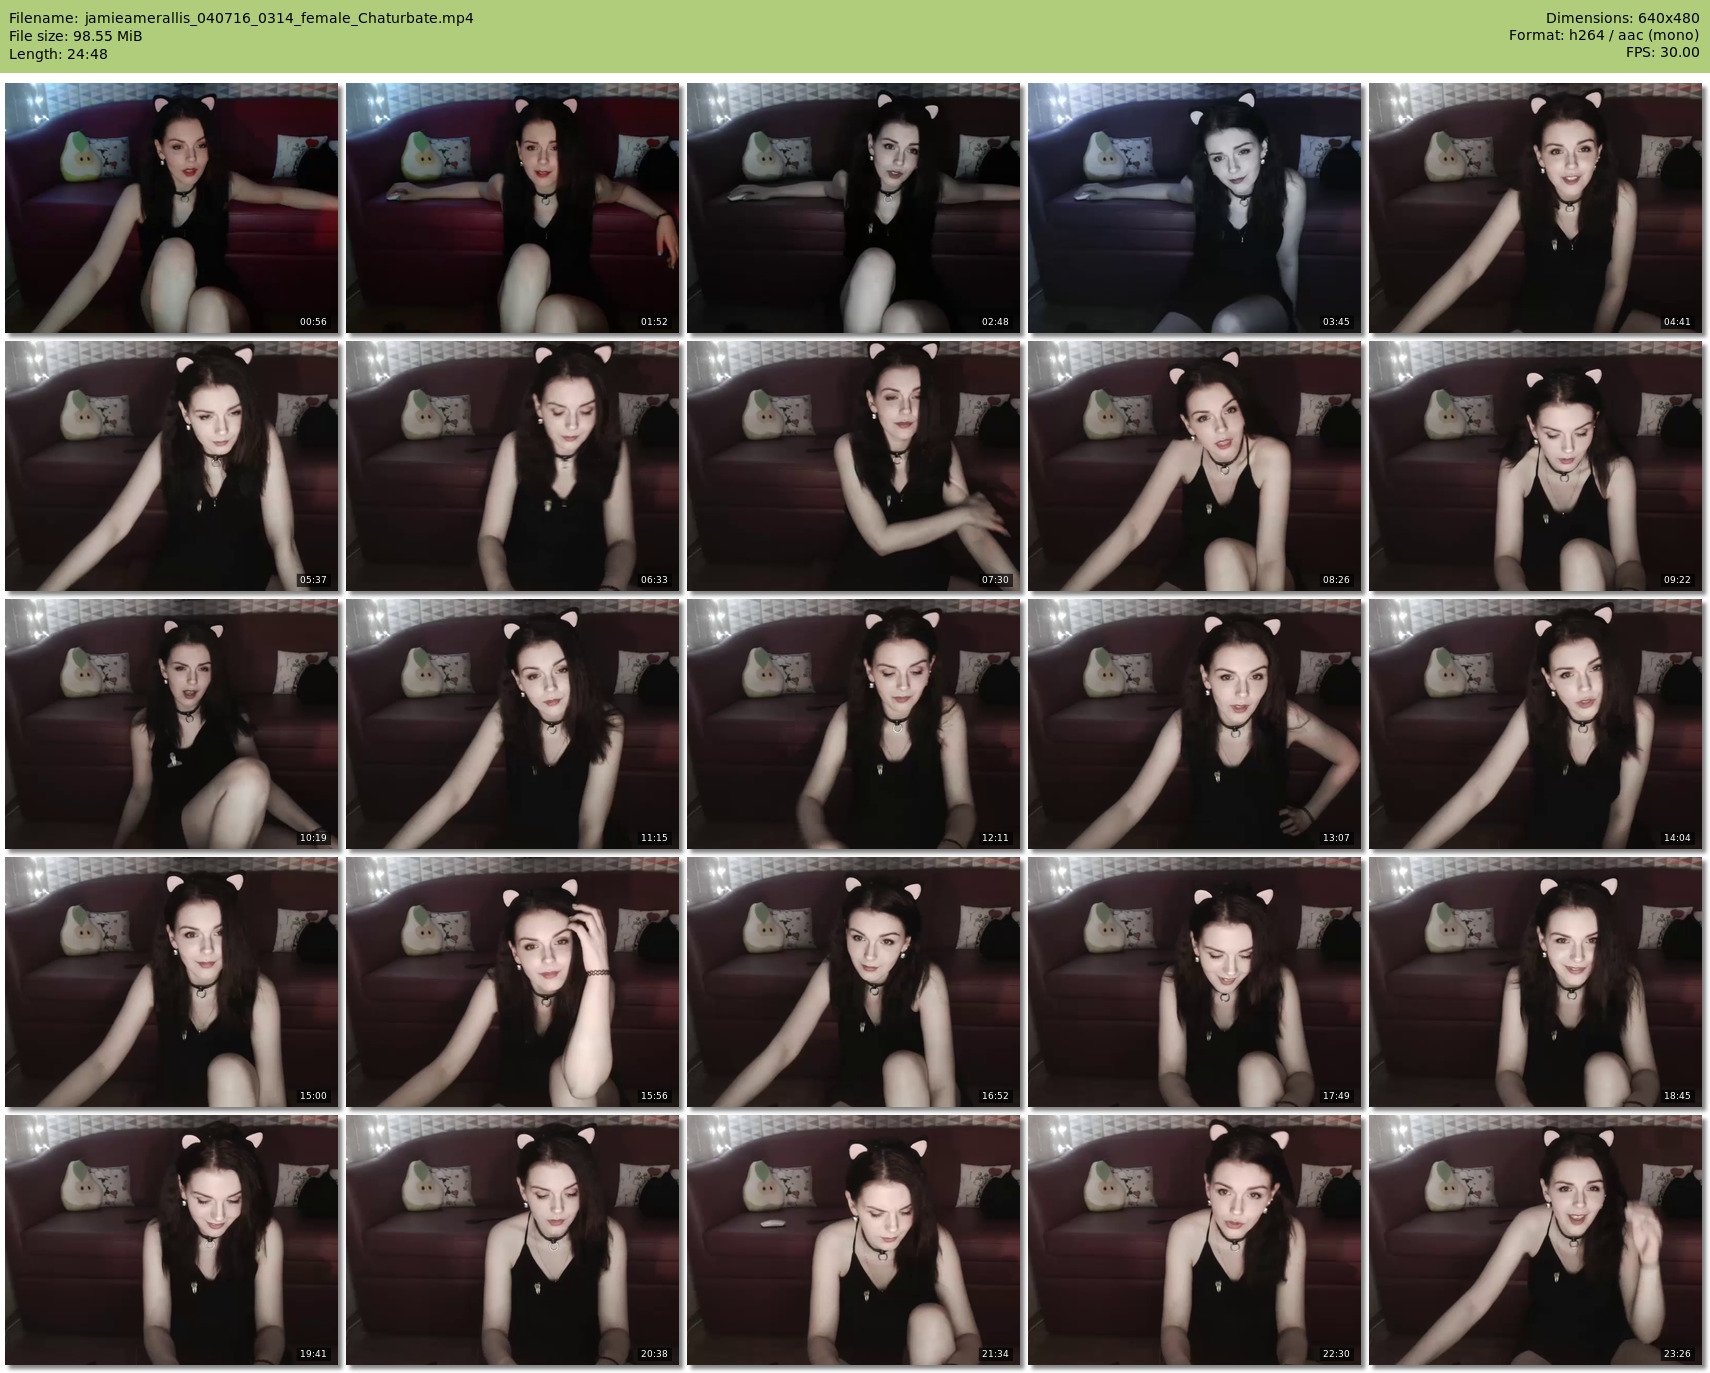Open the frame at 08:26

pos(1194,466)
